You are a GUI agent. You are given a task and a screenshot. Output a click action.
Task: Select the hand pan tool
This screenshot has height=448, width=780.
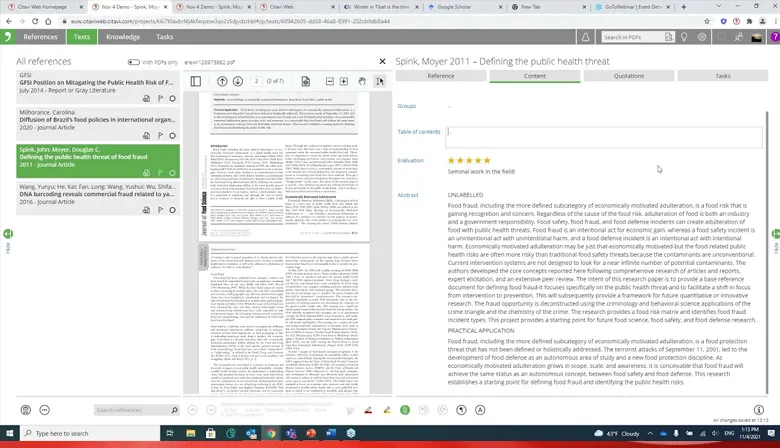[x=362, y=81]
